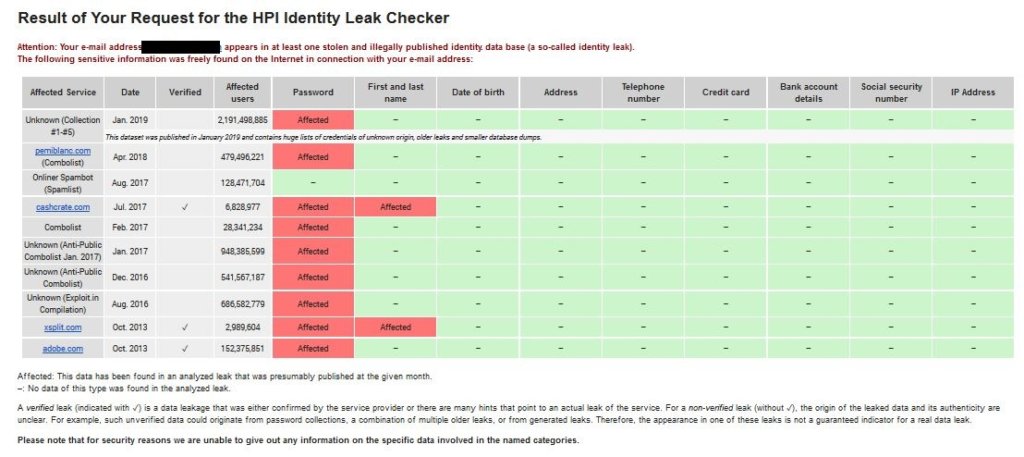Click the Collection #1-#5 dataset description note
The width and height of the screenshot is (1024, 457).
click(323, 136)
